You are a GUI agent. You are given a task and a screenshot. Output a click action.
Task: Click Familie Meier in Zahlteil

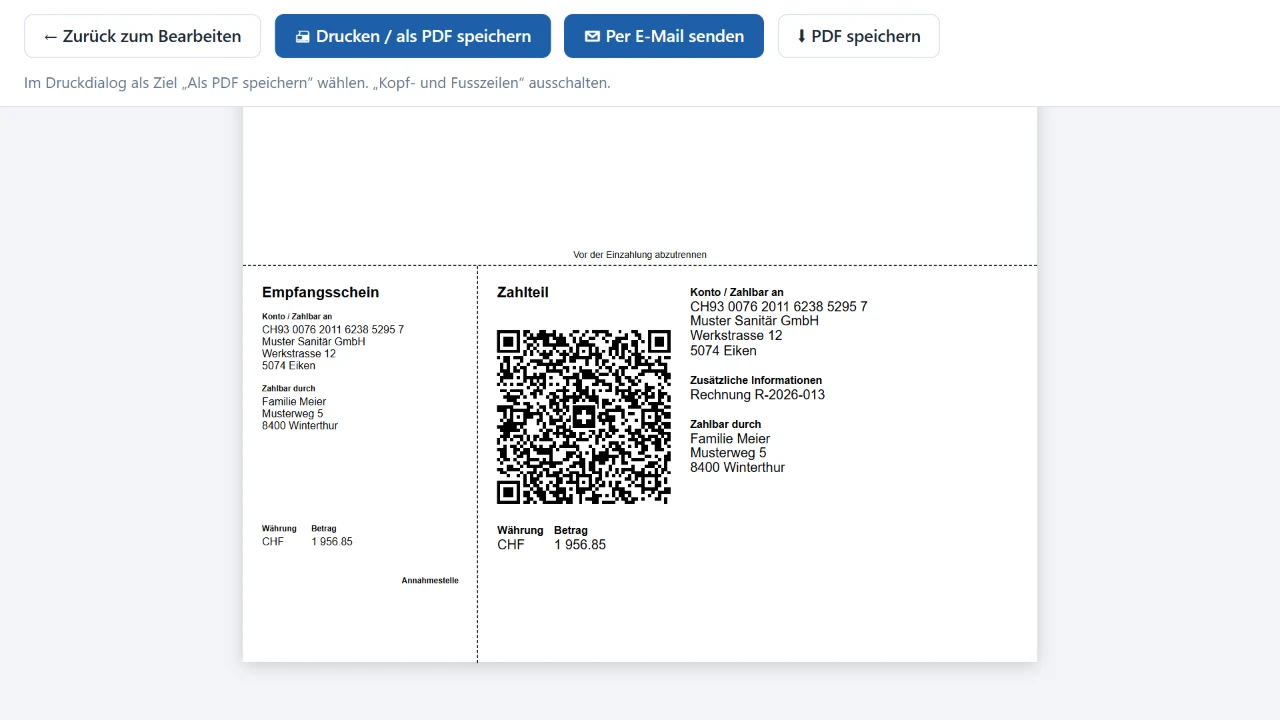[730, 439]
